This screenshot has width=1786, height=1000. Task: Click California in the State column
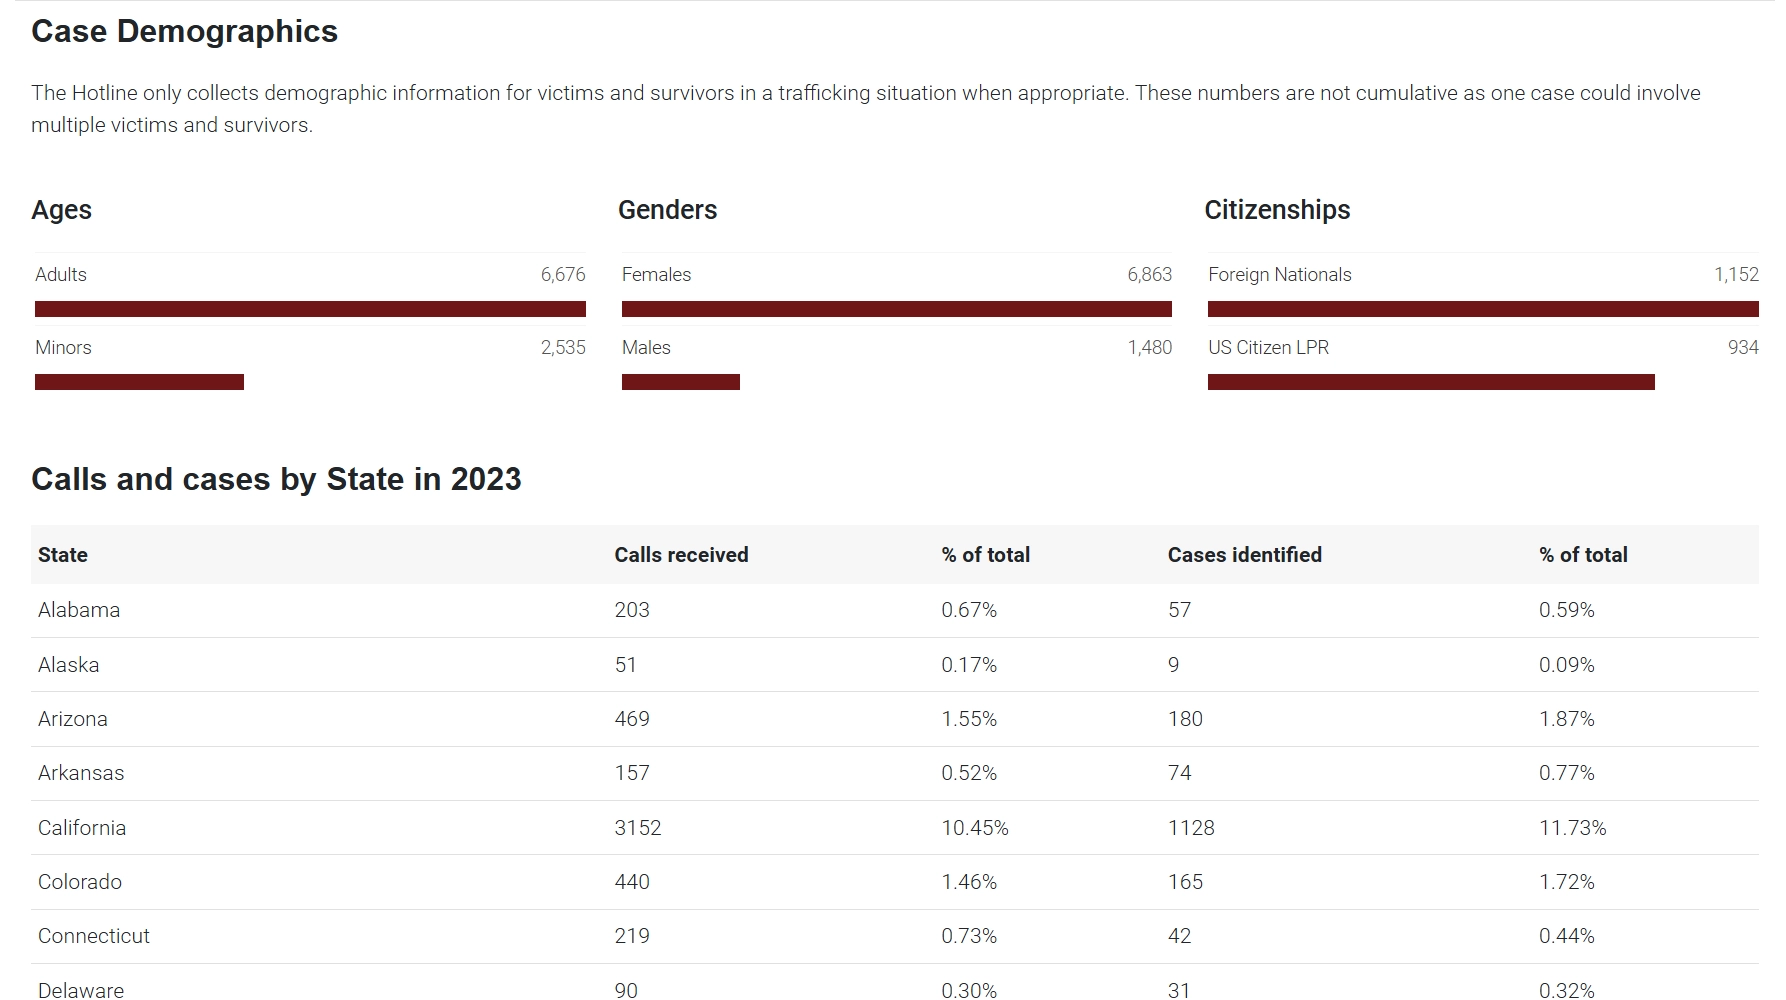(82, 828)
